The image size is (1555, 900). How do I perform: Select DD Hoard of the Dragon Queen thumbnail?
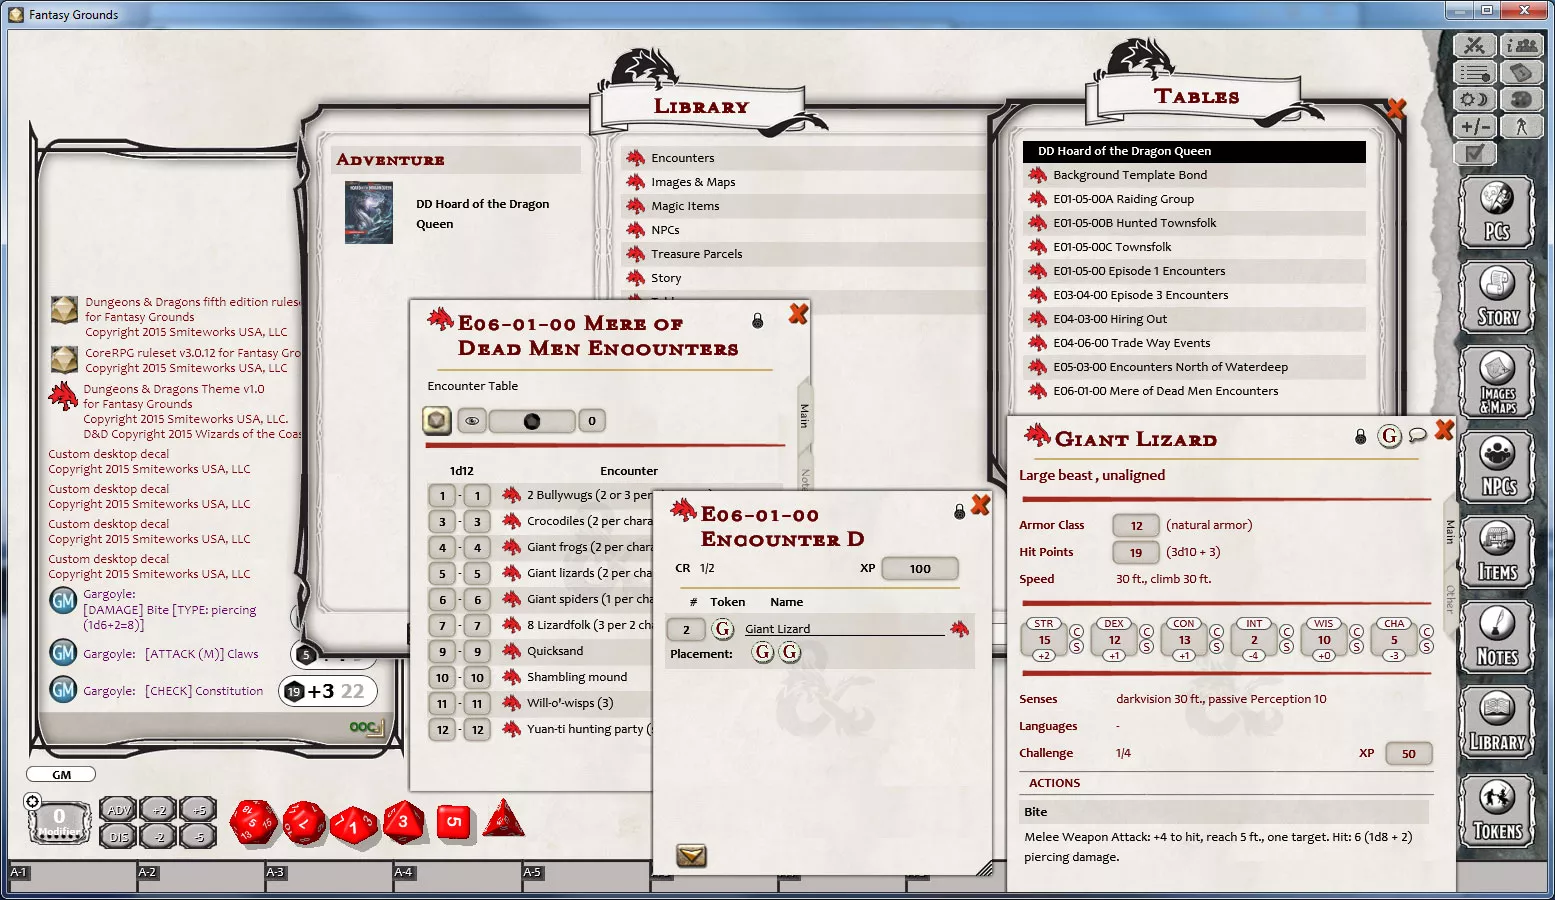369,213
